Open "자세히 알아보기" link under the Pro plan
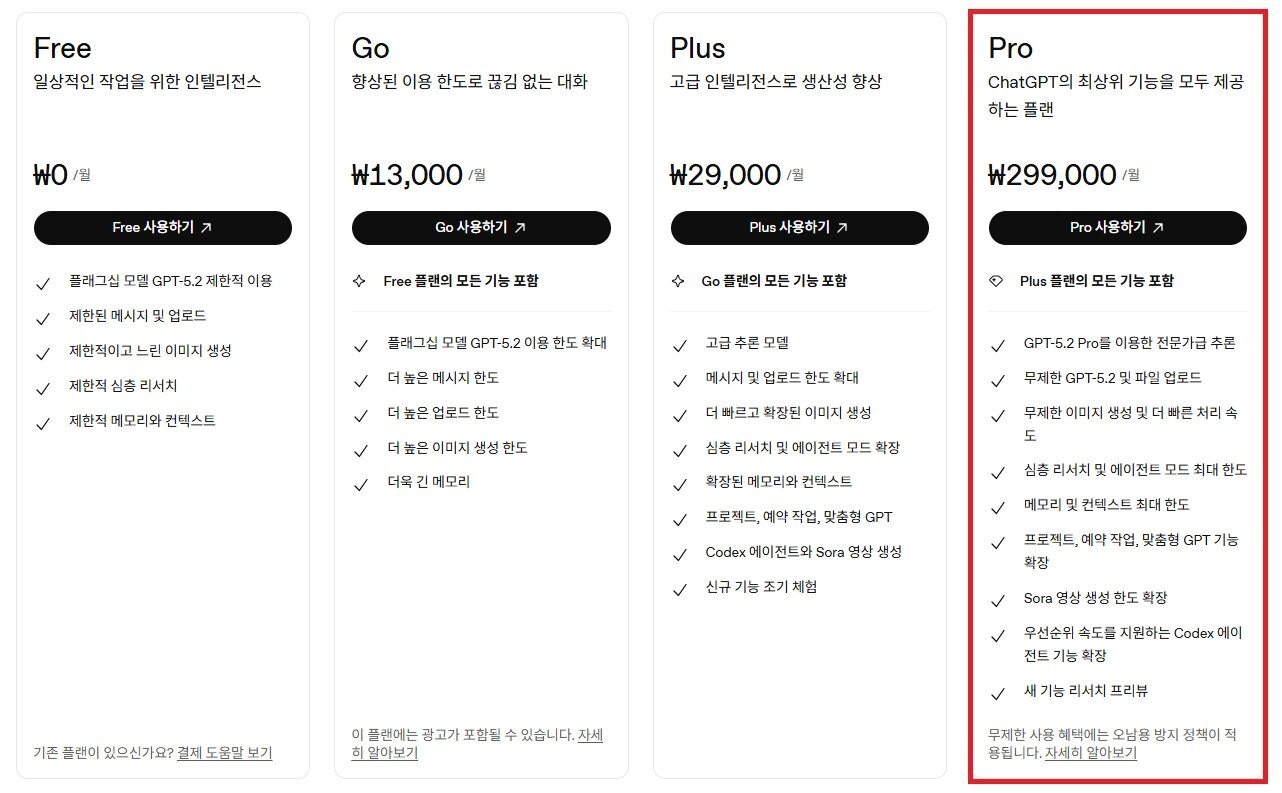This screenshot has height=793, width=1282. pyautogui.click(x=1090, y=753)
